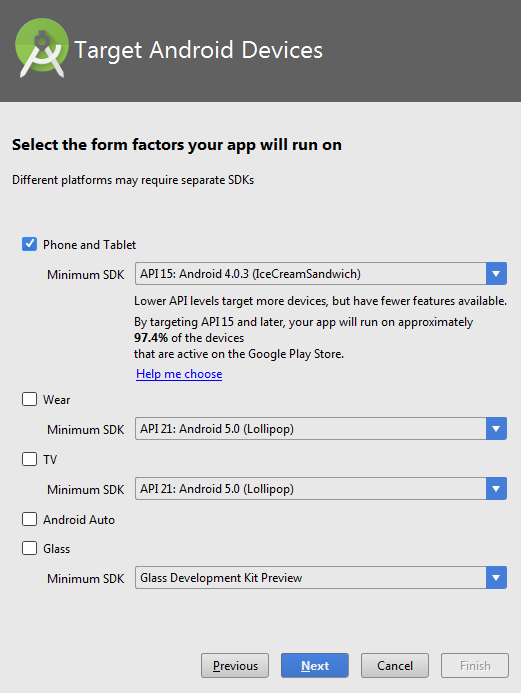
Task: Click the disabled Finish button
Action: click(x=475, y=665)
